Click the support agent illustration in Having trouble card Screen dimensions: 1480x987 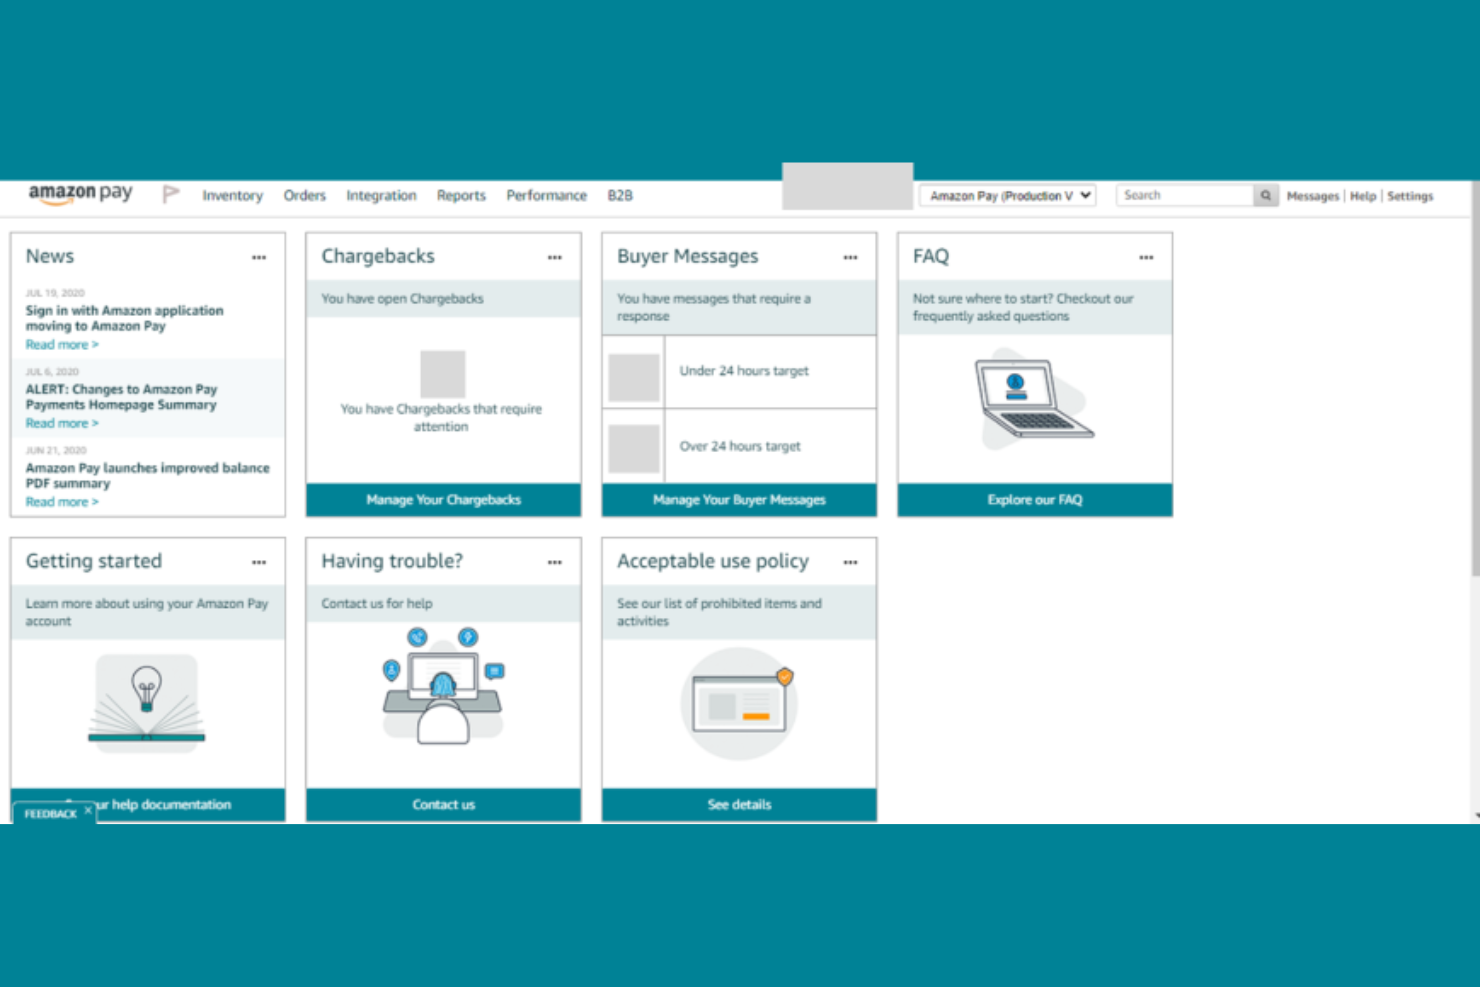[443, 685]
